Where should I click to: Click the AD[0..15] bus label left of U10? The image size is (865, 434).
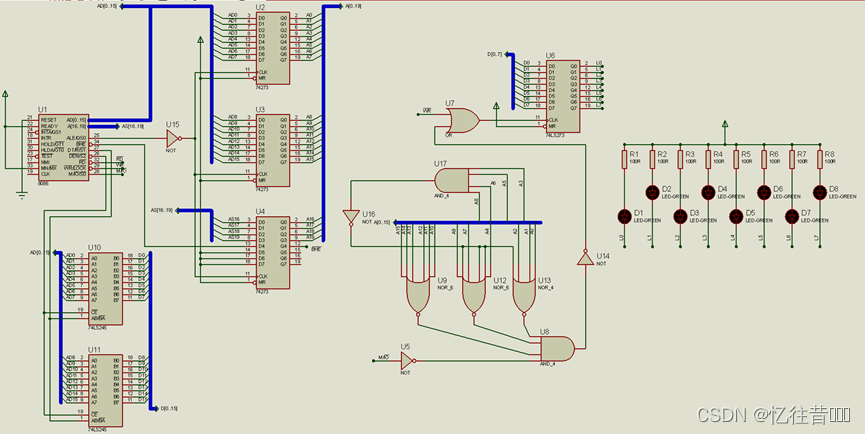(40, 253)
